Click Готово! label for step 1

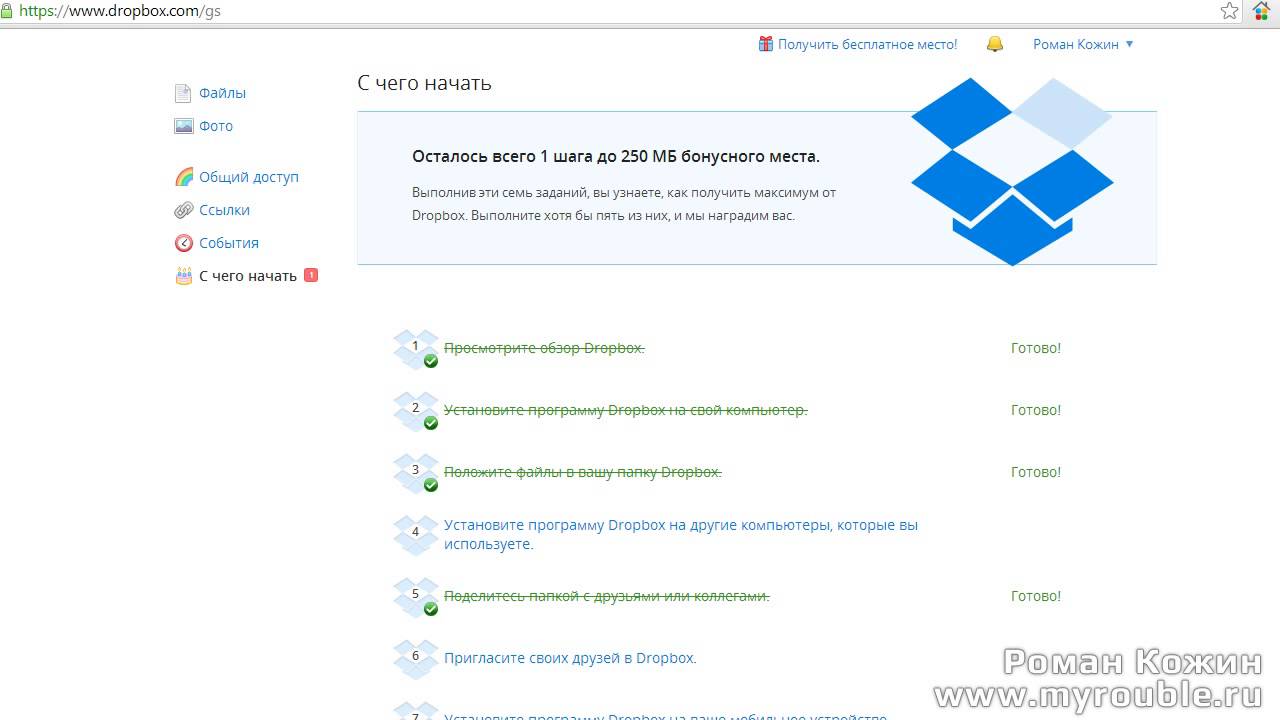1036,348
